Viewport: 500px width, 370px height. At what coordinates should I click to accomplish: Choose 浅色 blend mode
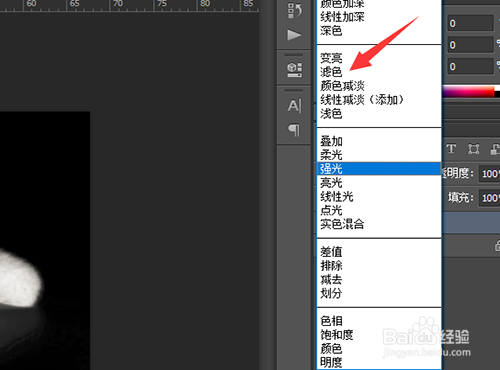pyautogui.click(x=379, y=114)
